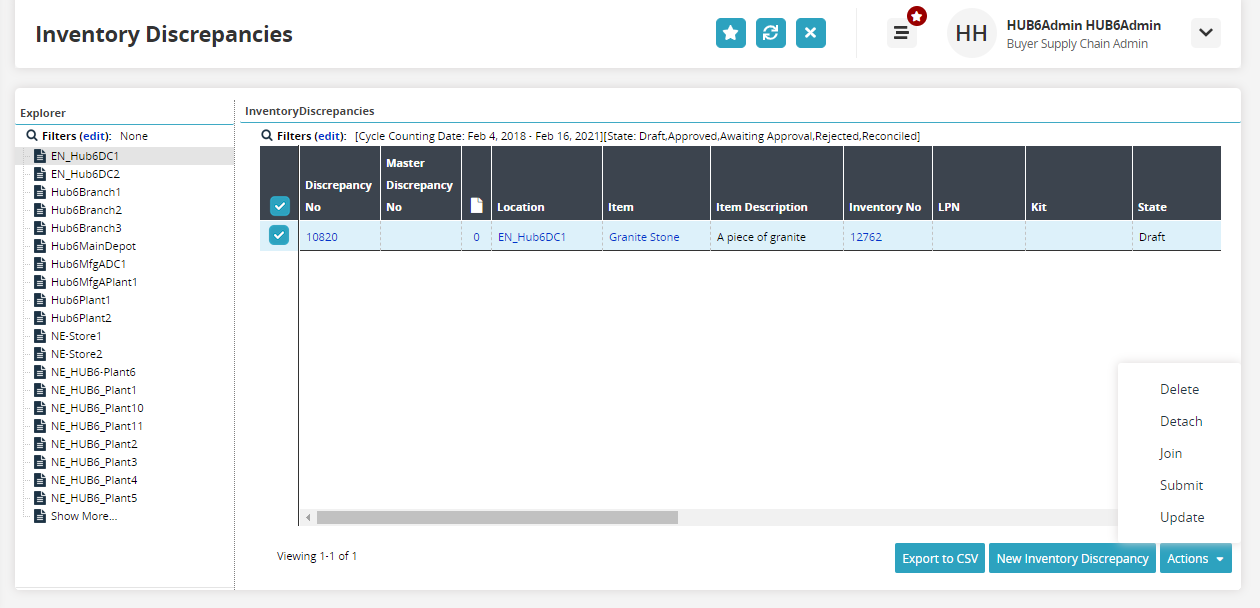The image size is (1260, 608).
Task: Uncheck the row checkbox for discrepancy 10820
Action: (x=279, y=236)
